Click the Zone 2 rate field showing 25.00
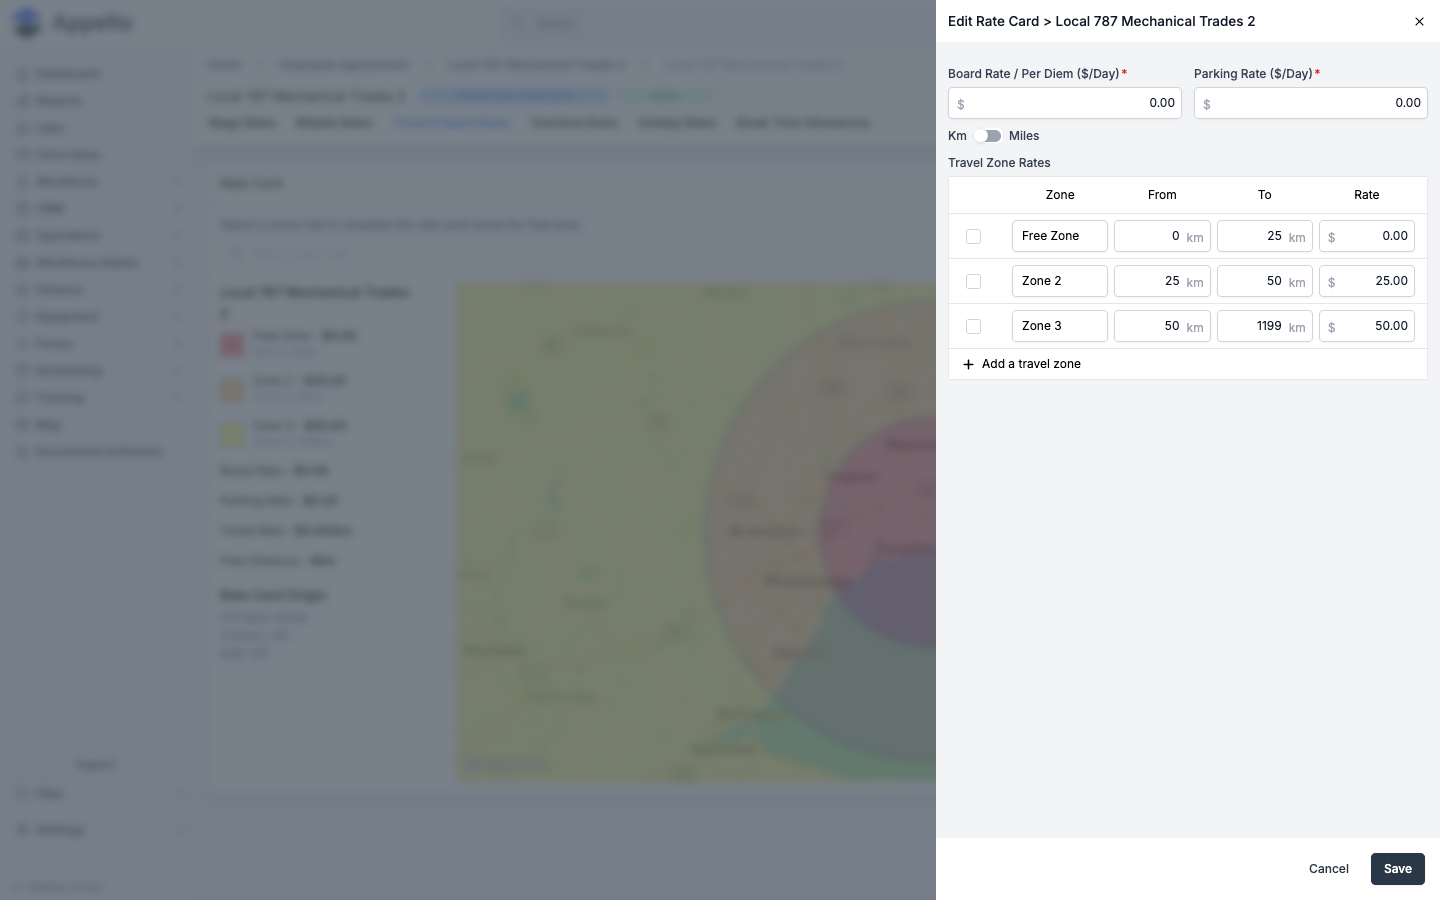 pos(1367,281)
